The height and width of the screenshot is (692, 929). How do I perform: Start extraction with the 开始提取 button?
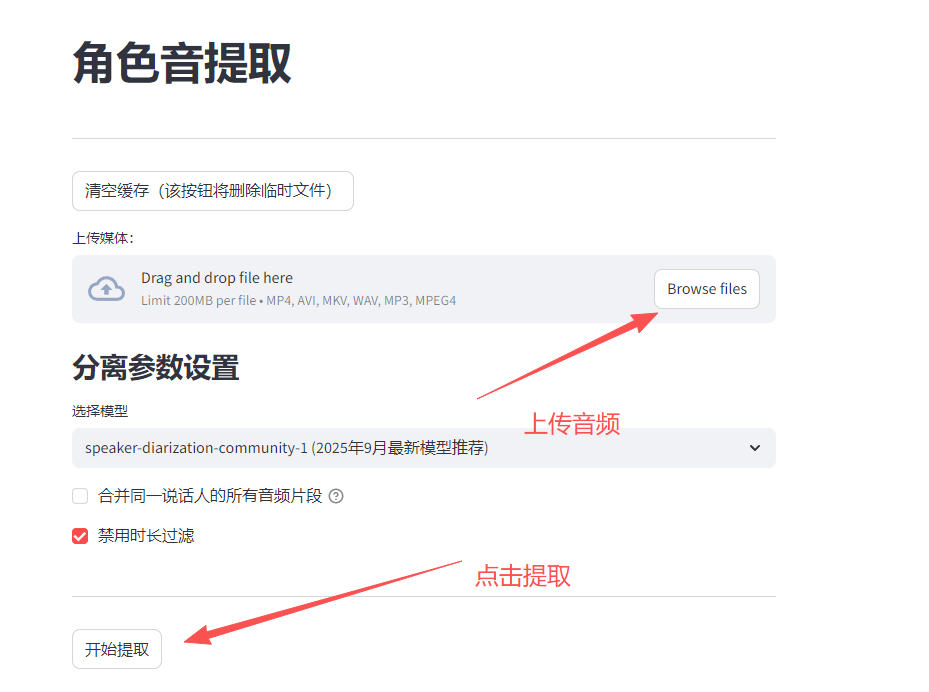click(117, 649)
